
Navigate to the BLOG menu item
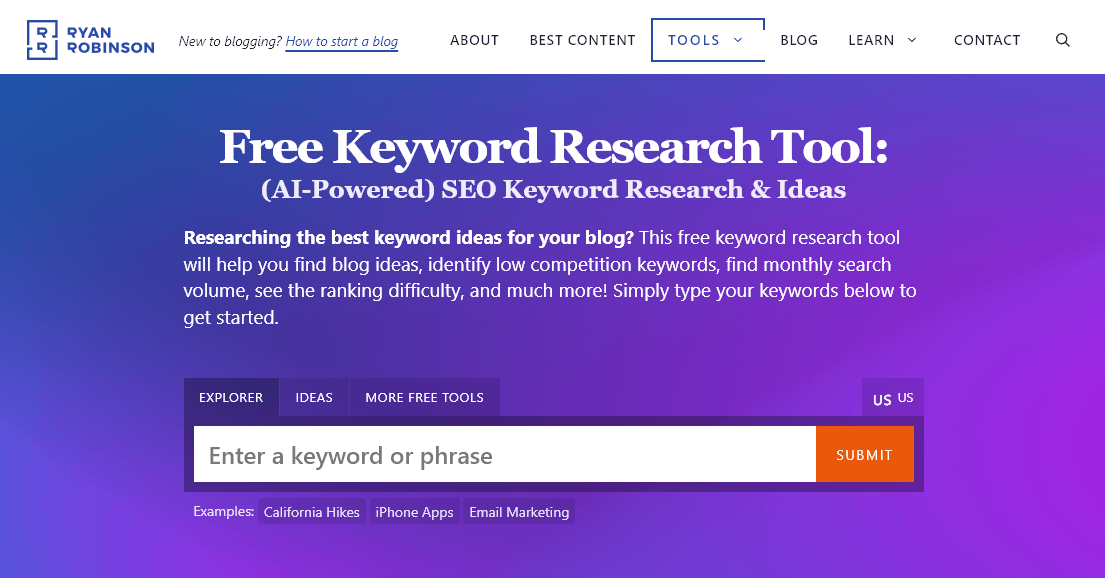coord(799,40)
